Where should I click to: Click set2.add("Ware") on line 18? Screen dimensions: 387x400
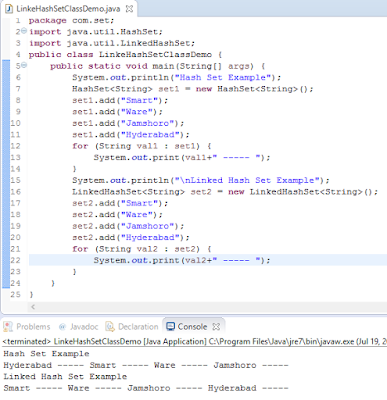[117, 215]
